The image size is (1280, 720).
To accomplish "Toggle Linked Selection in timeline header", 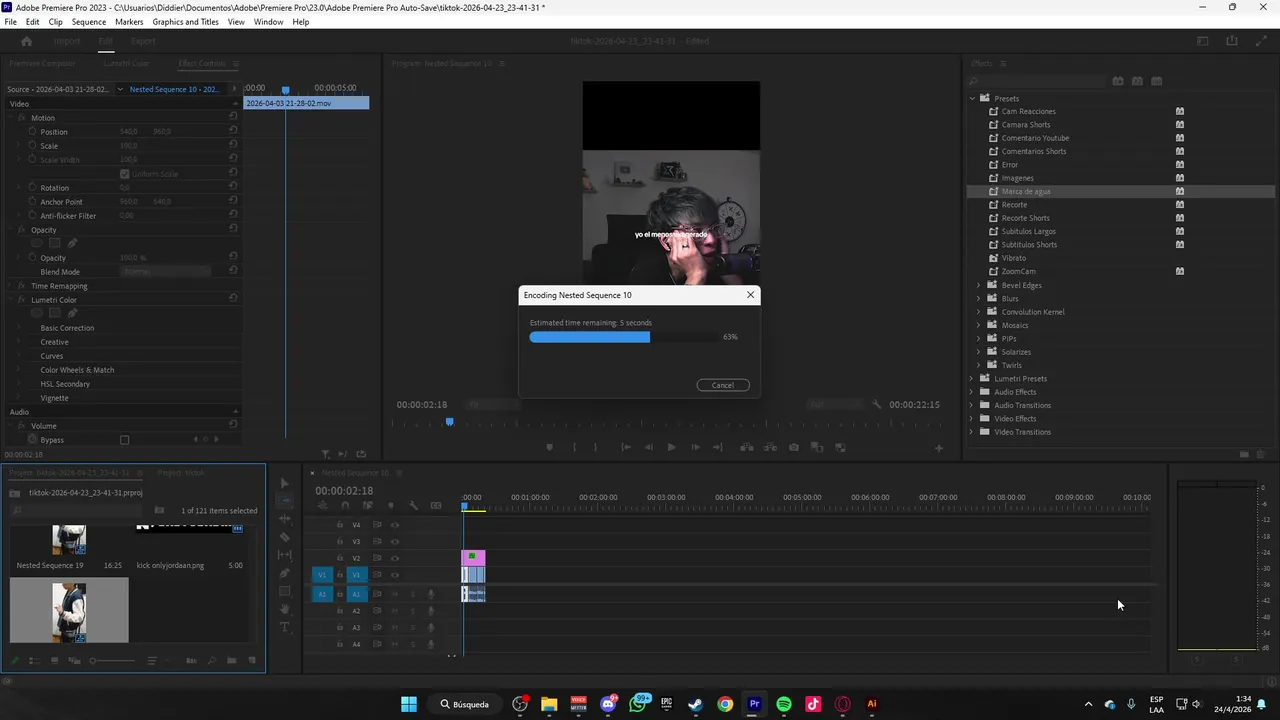I will (x=367, y=506).
